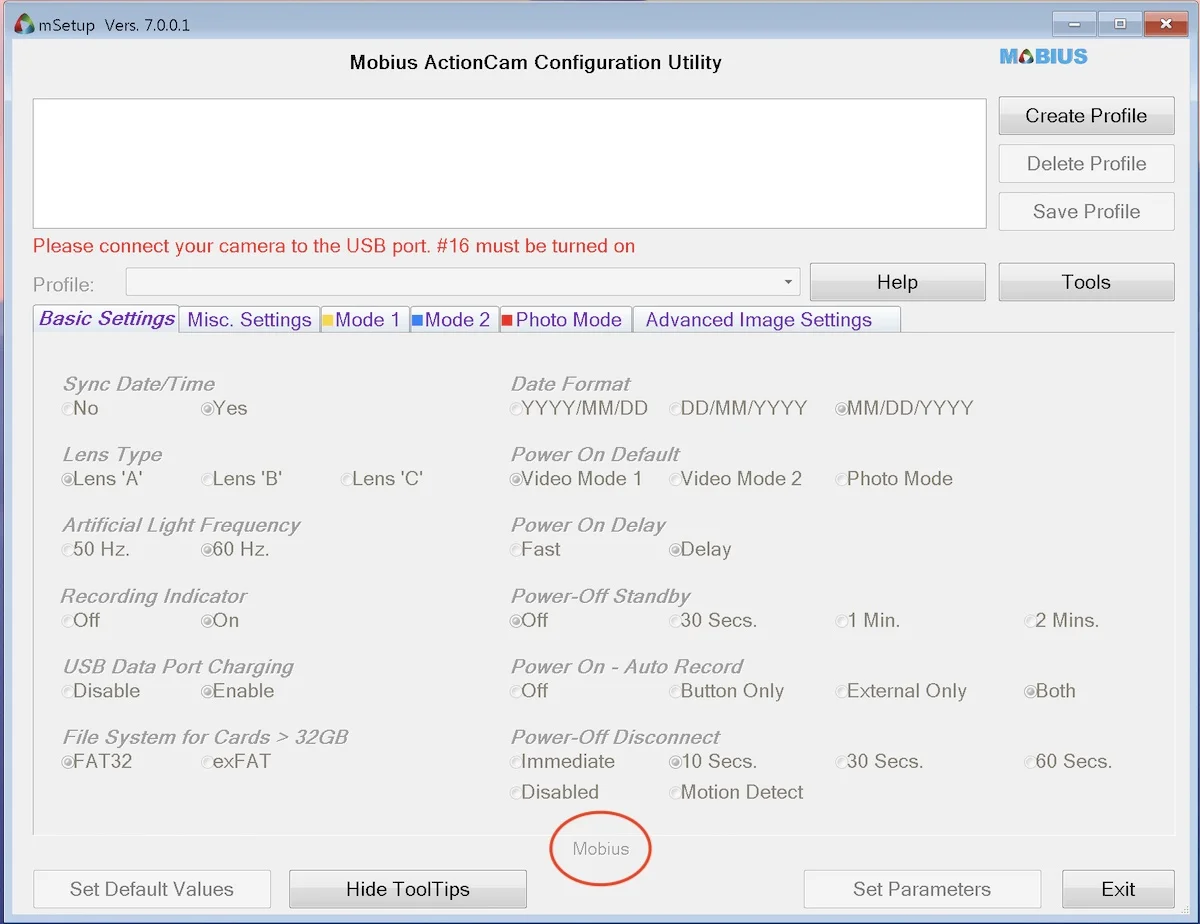Click the mSetup app icon in title bar

(25, 24)
